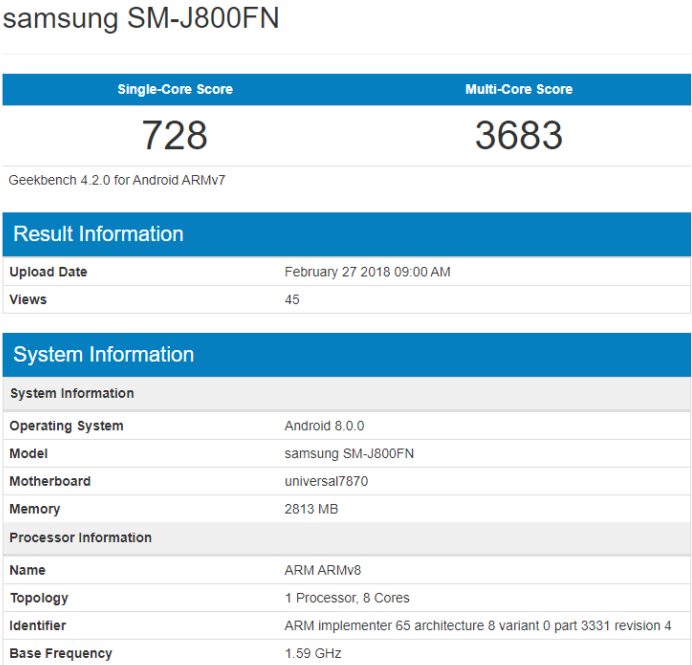The width and height of the screenshot is (692, 665).
Task: Select the 'universal7870' value
Action: coord(326,481)
